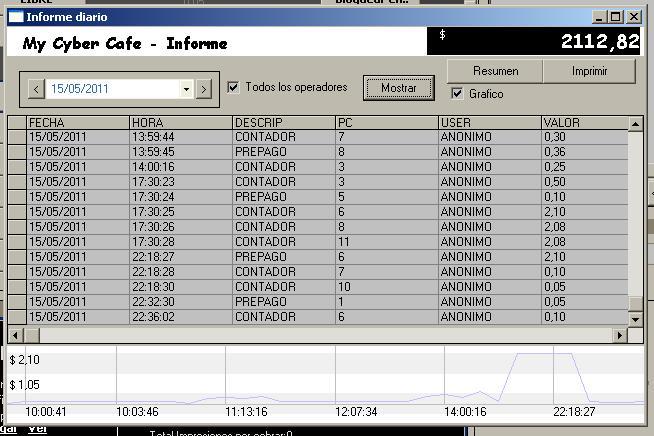
Task: Click the Informe diario window icon
Action: click(x=16, y=17)
